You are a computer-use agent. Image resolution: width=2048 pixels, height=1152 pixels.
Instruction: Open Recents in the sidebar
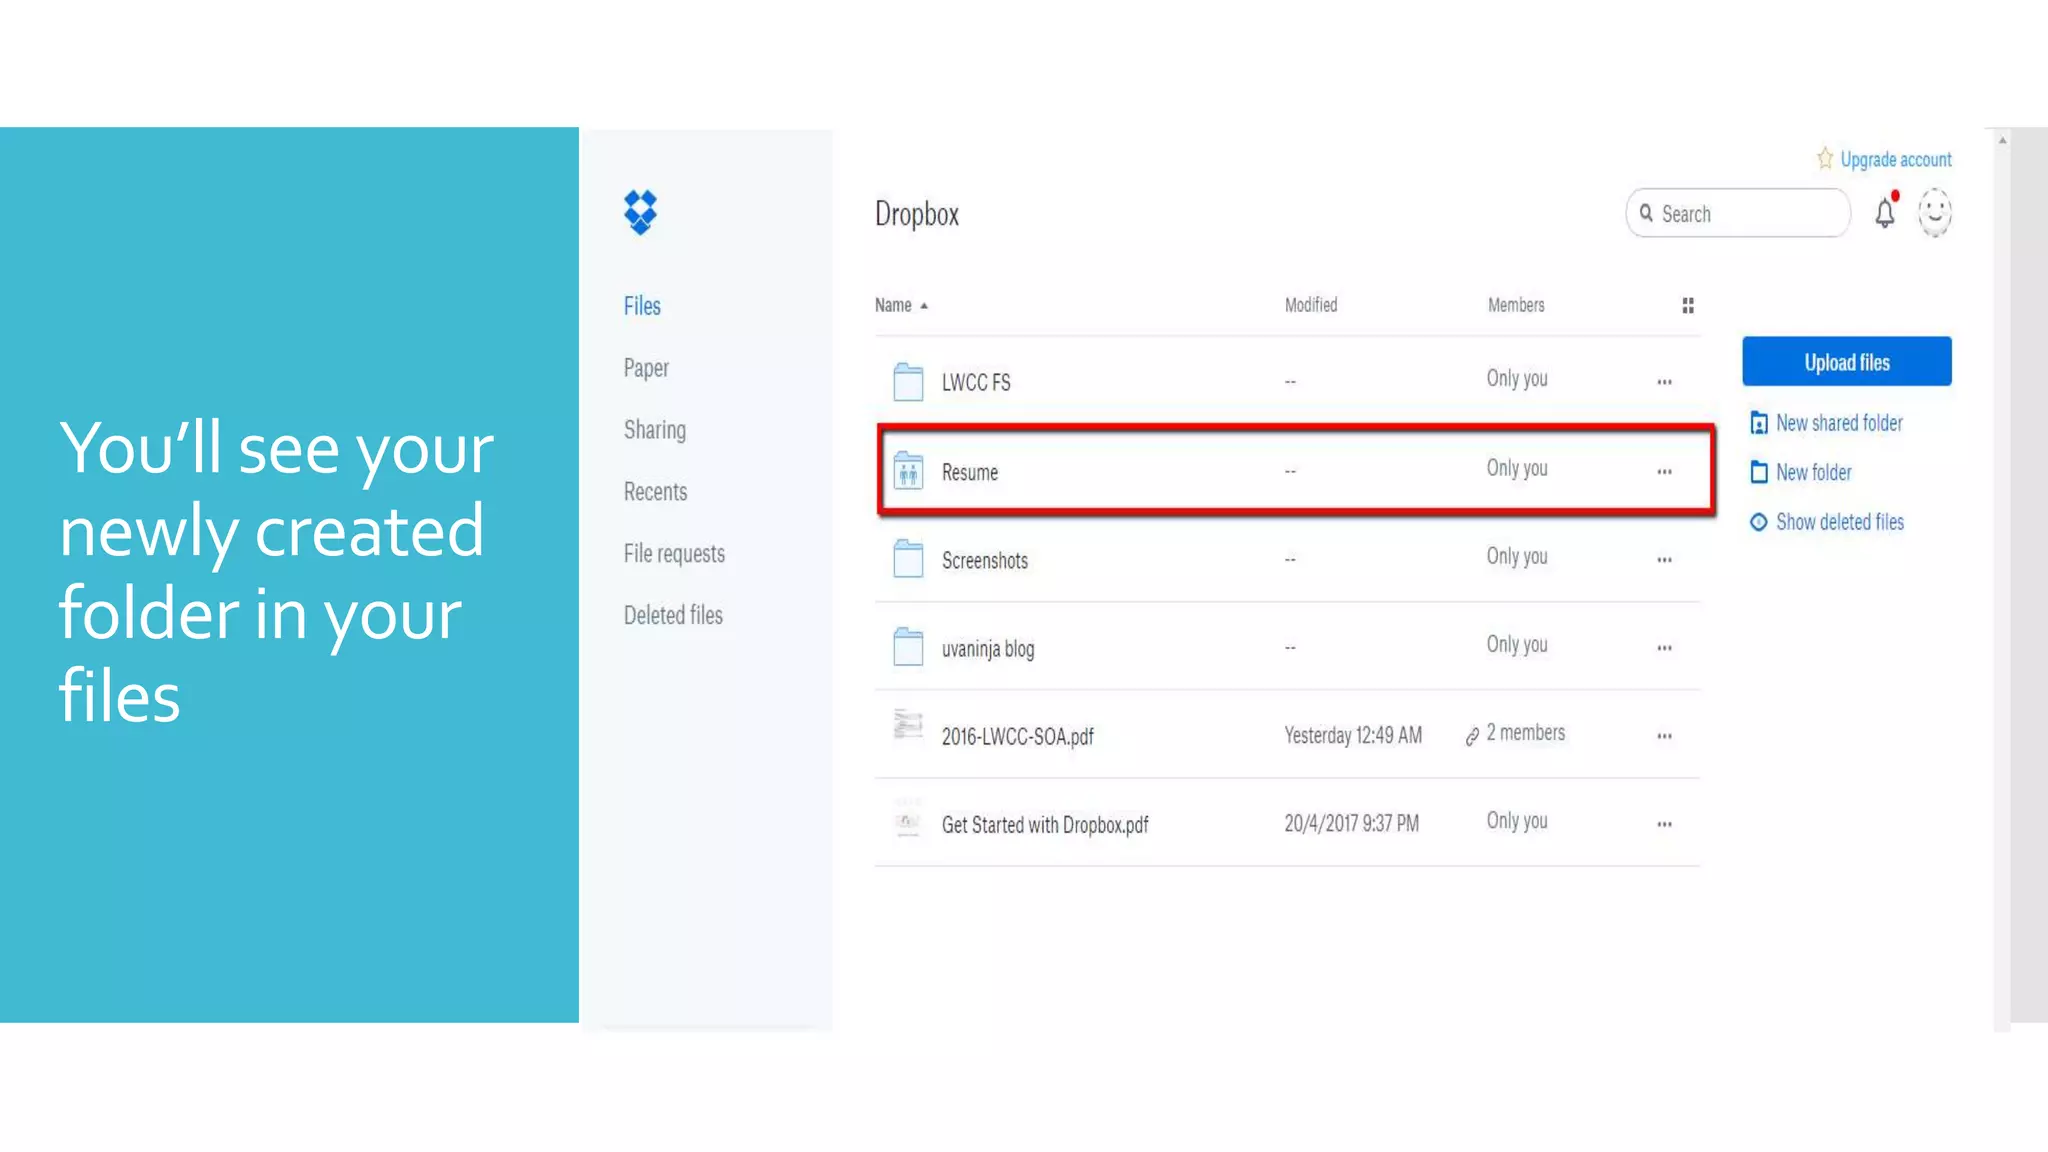[655, 492]
